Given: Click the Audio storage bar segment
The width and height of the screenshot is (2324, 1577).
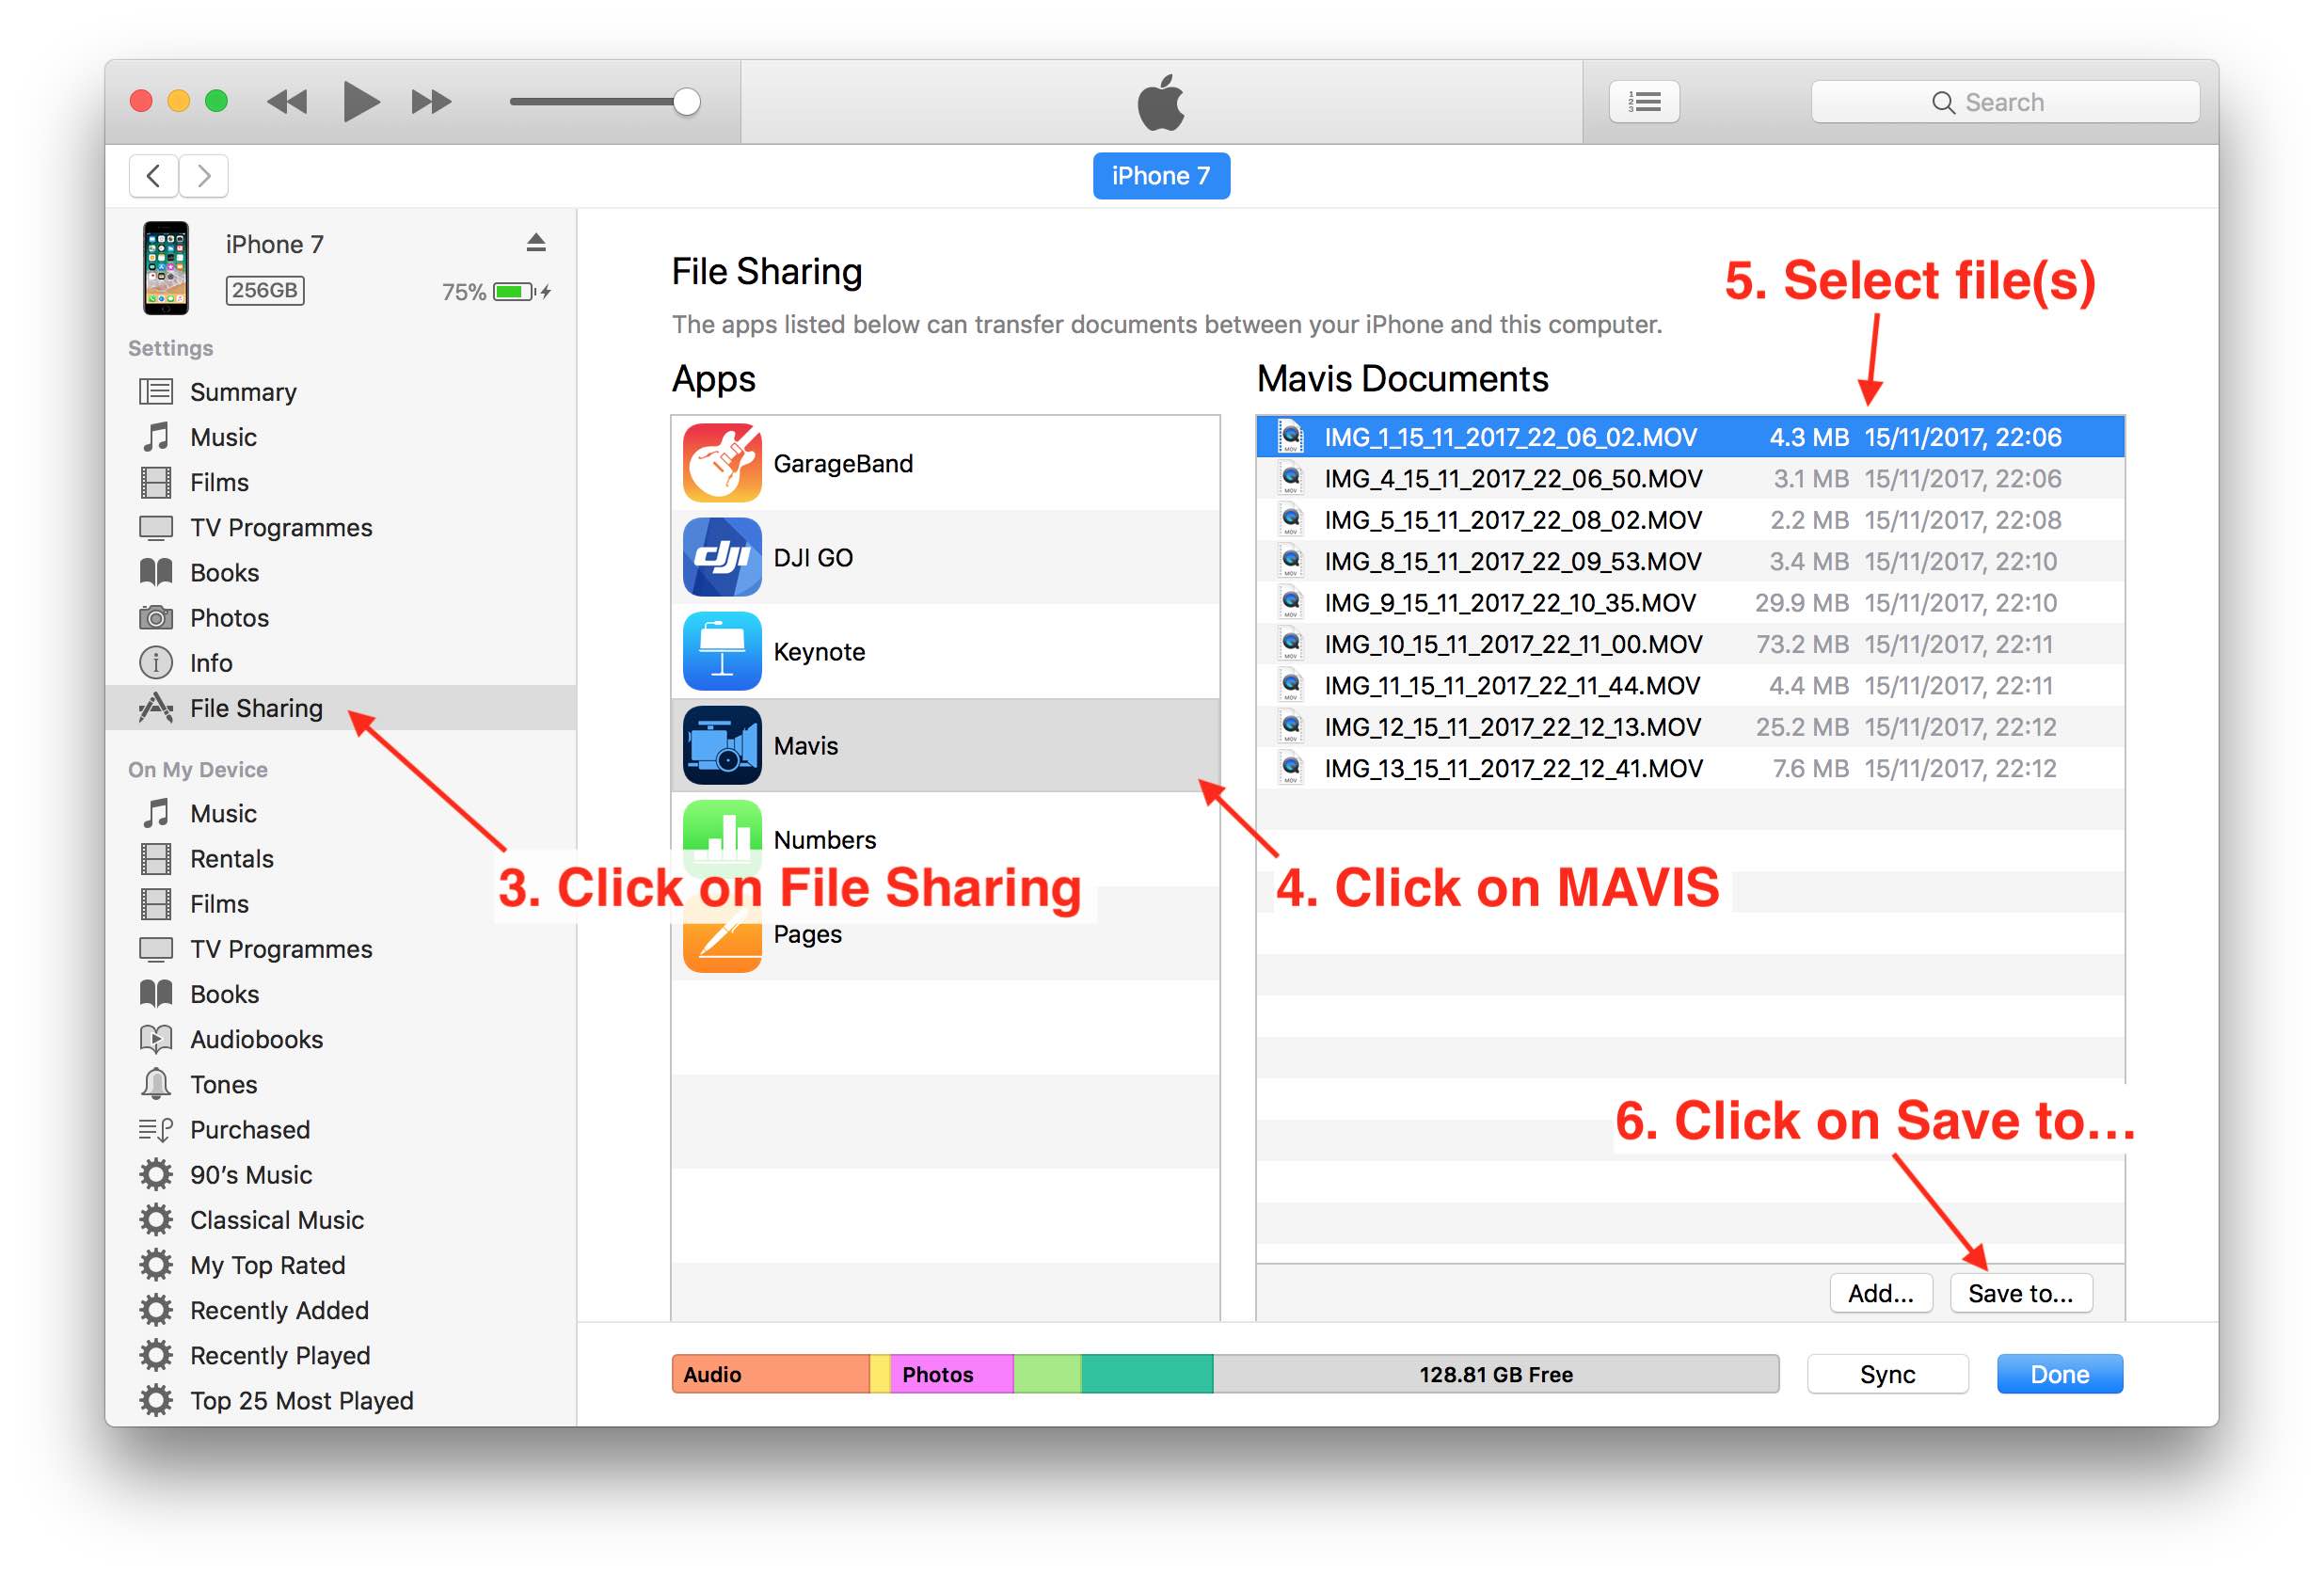Looking at the screenshot, I should coord(771,1374).
